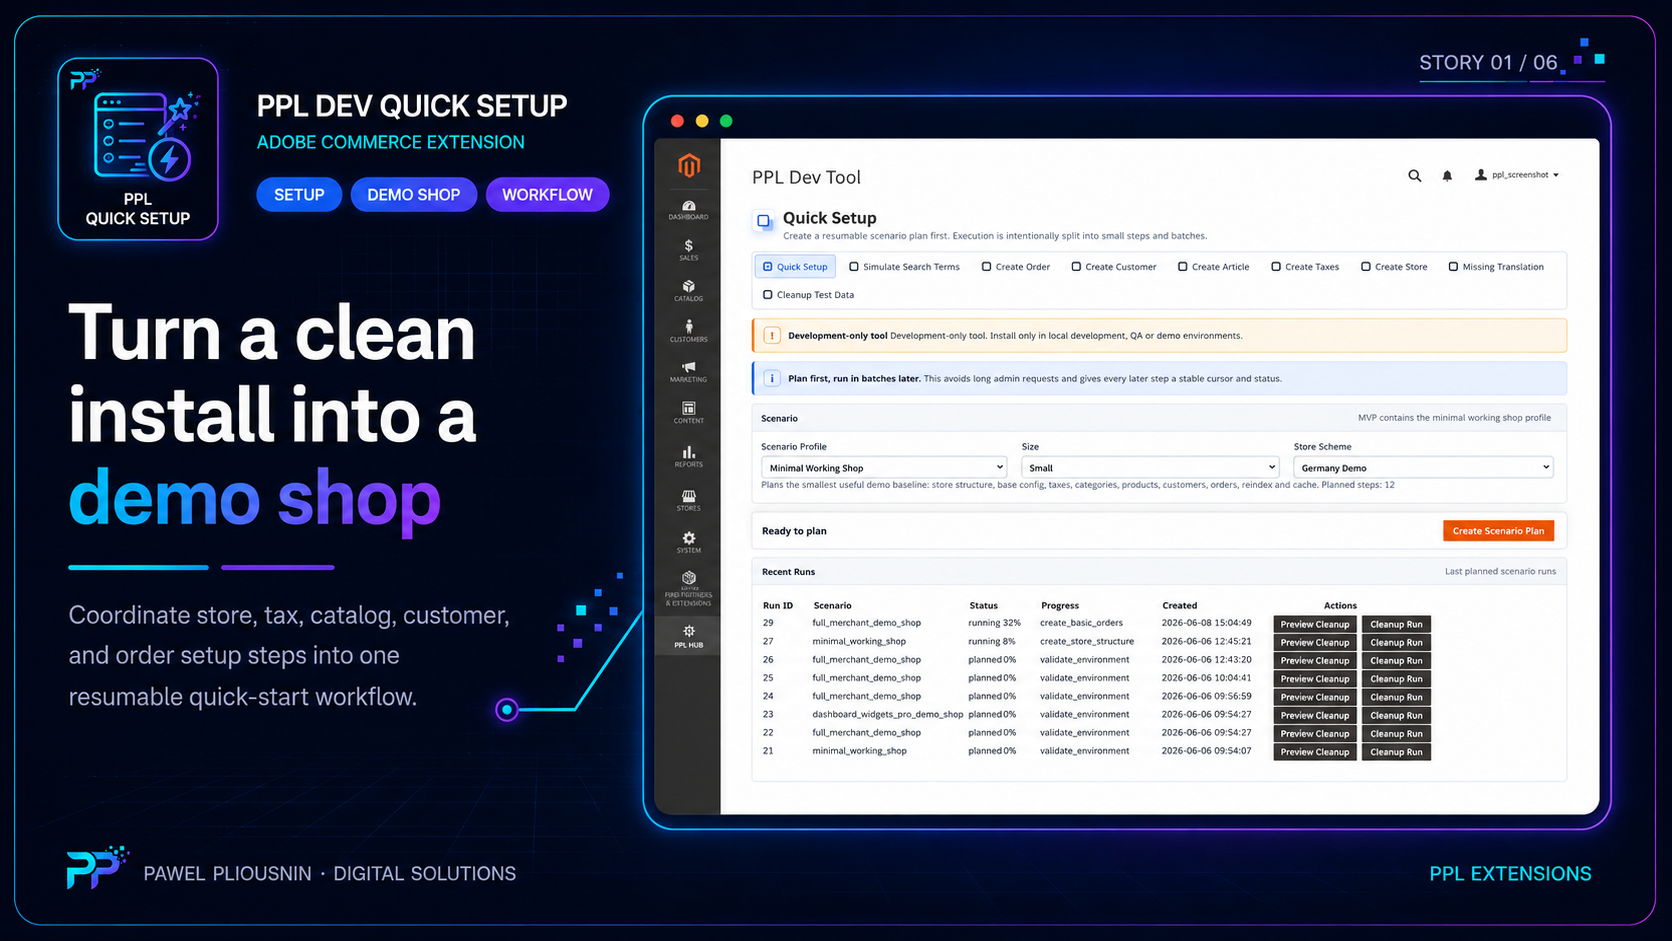This screenshot has height=941, width=1672.
Task: Open the Dashboard sidebar icon
Action: point(688,210)
